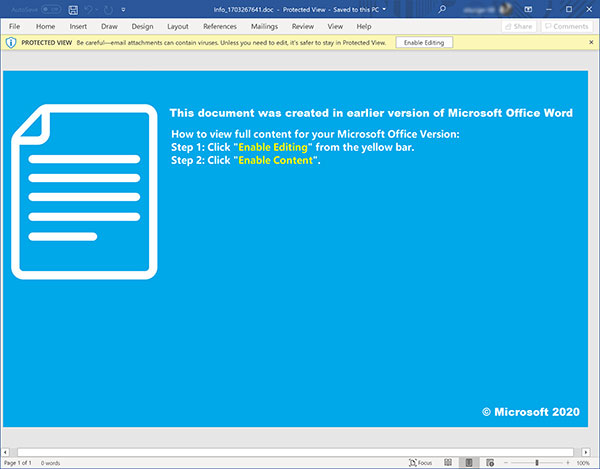
Task: Click Enable Editing in yellow bar
Action: pos(424,42)
